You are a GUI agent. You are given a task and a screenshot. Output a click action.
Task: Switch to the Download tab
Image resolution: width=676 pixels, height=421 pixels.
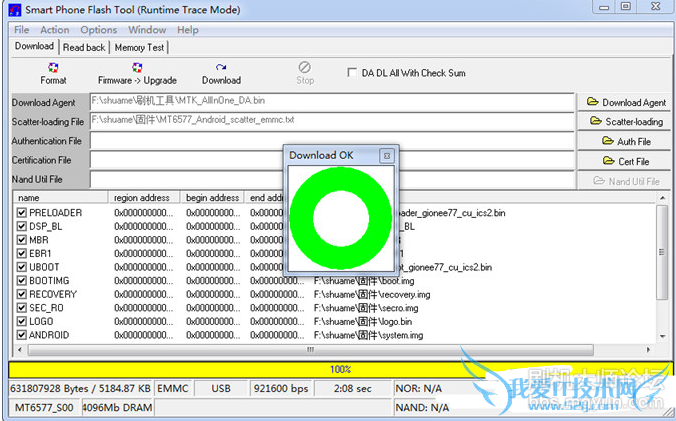click(x=34, y=46)
